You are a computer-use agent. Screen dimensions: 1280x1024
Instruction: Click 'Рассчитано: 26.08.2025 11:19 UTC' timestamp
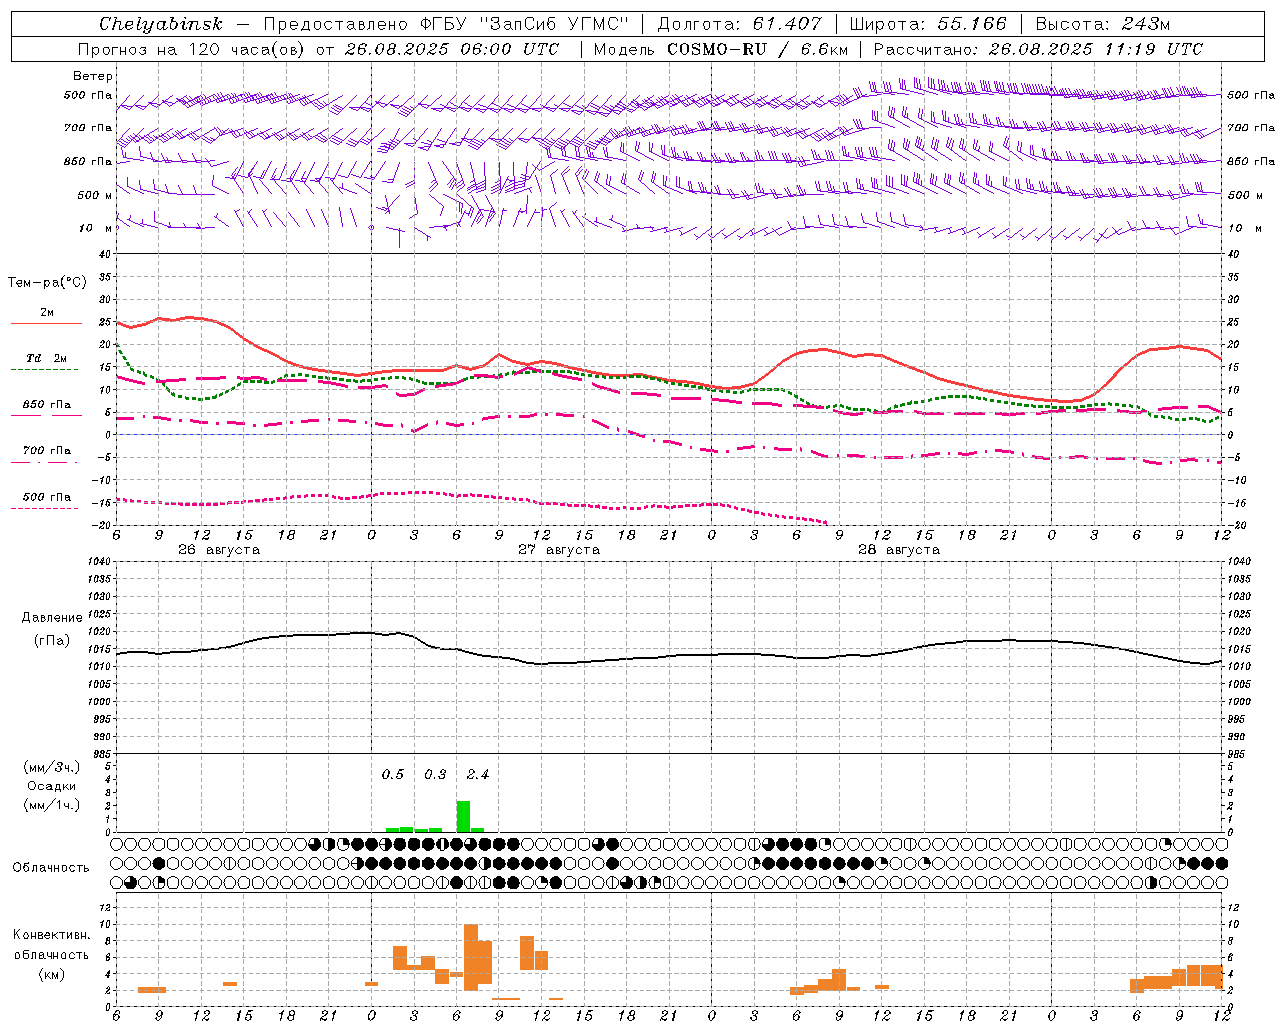[1038, 49]
